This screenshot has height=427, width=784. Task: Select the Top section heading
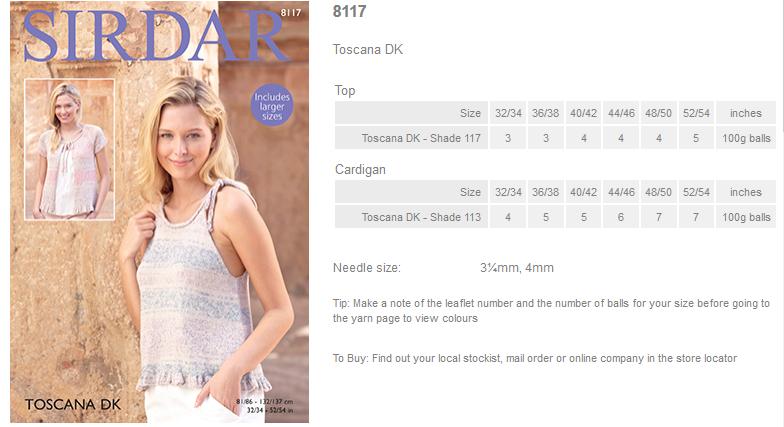coord(345,90)
